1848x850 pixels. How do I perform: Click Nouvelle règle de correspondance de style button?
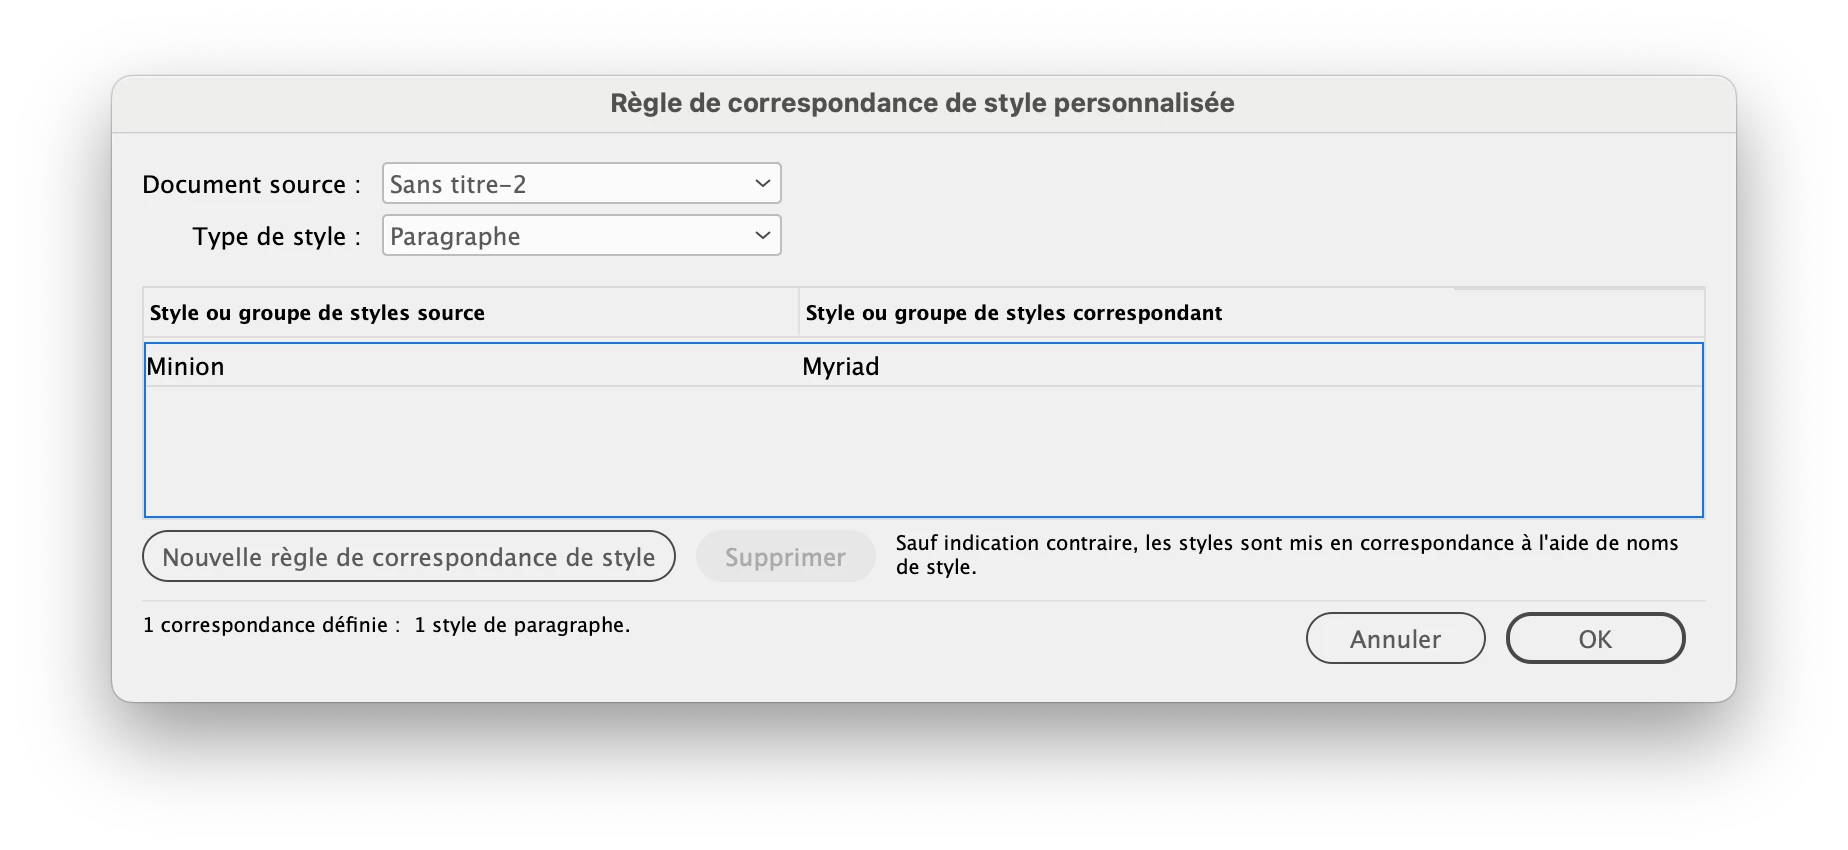[x=409, y=557]
